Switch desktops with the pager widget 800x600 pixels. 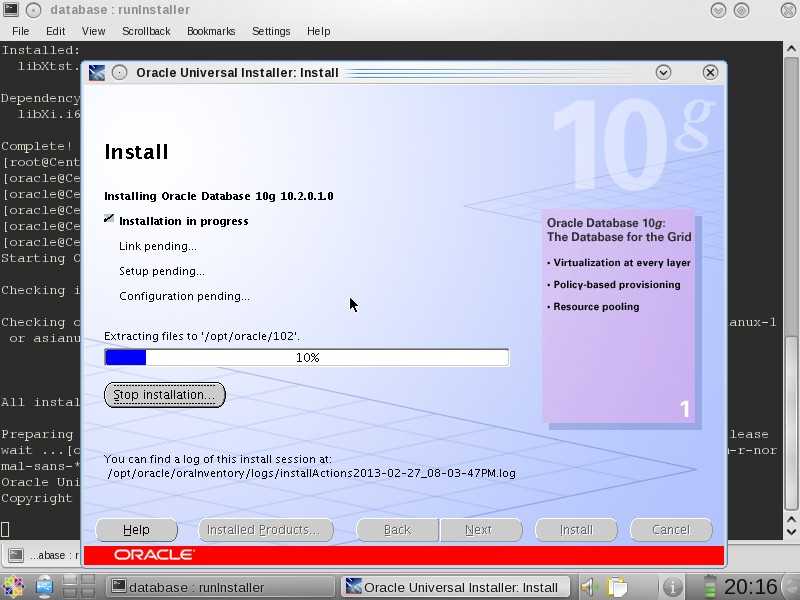[79, 587]
